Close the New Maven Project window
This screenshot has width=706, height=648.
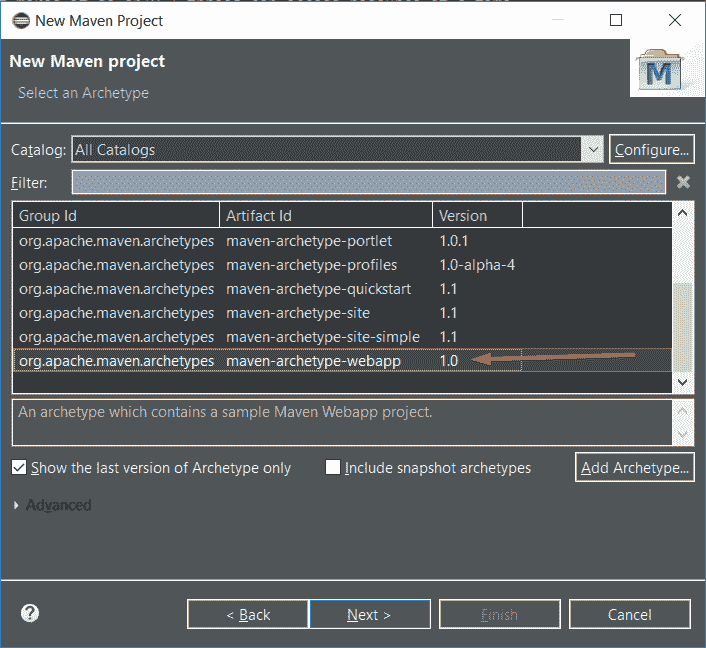click(674, 20)
